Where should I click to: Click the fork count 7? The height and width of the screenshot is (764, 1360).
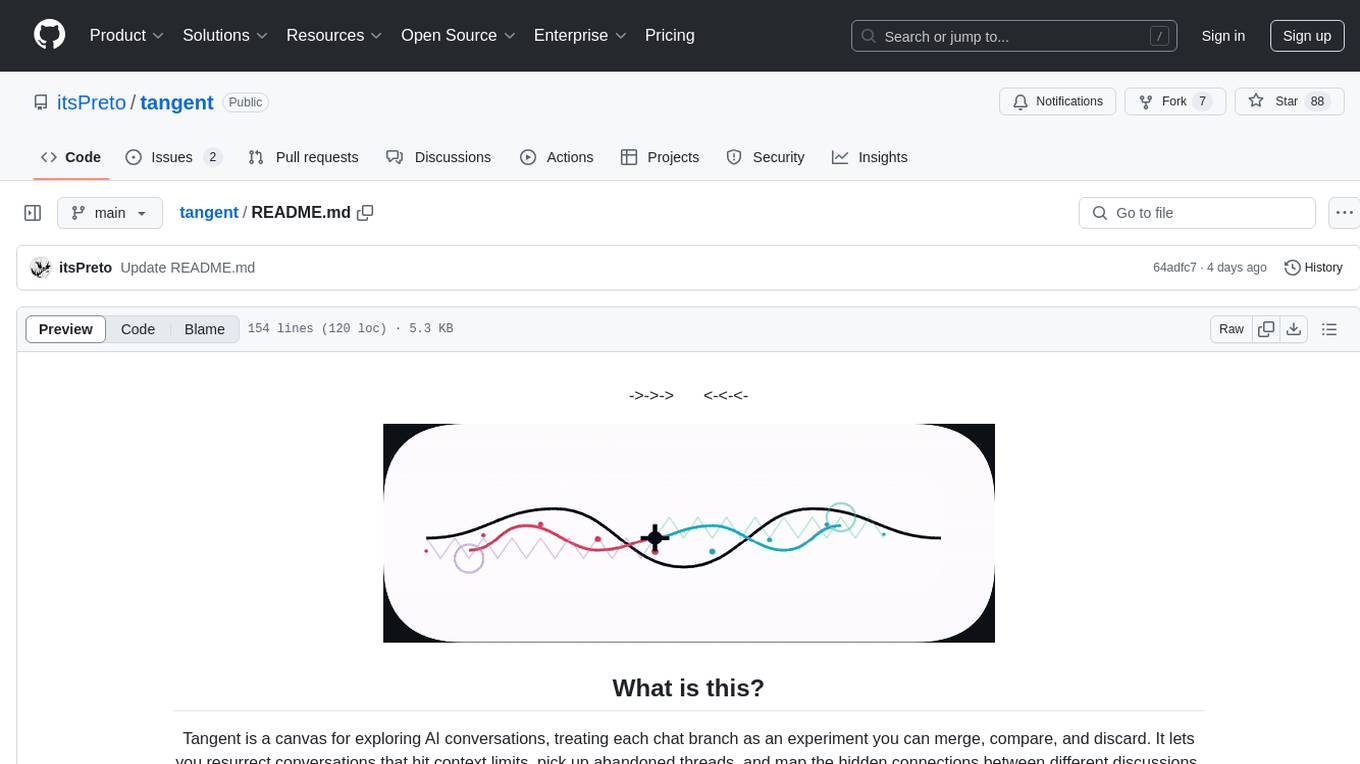point(1202,102)
